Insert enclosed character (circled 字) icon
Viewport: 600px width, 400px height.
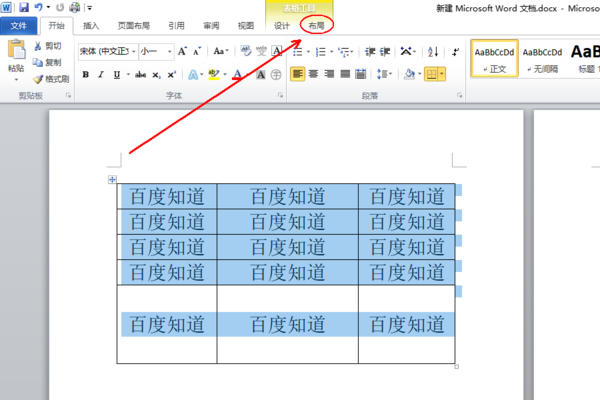click(x=276, y=75)
